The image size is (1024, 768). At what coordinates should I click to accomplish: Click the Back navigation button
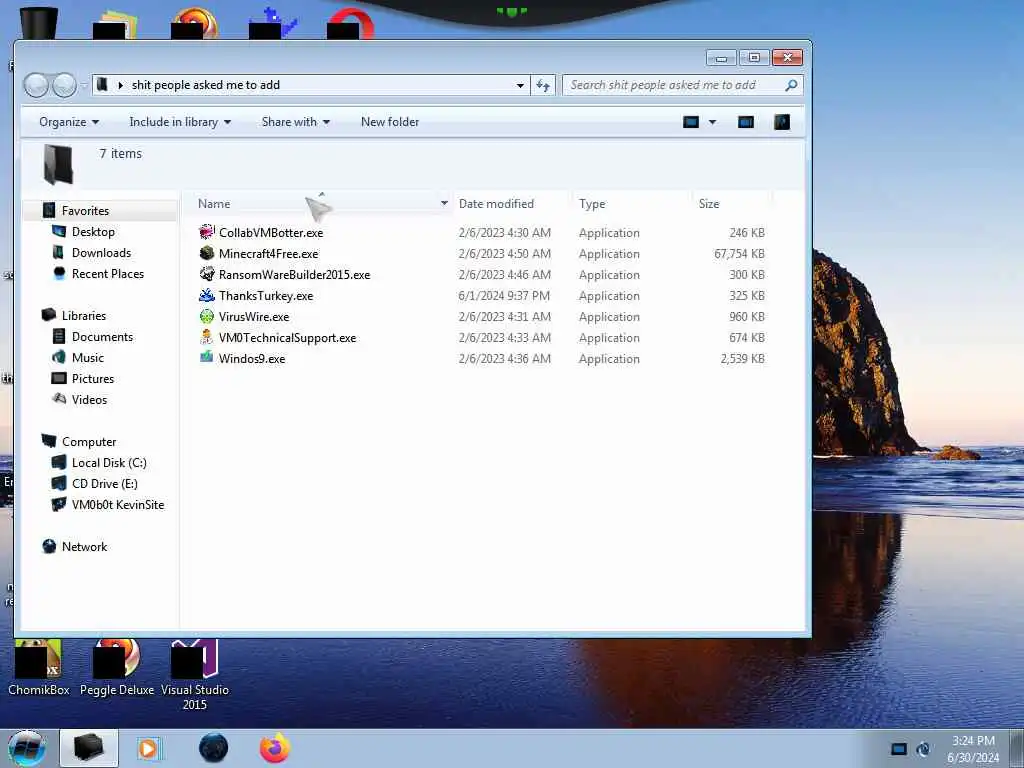36,85
